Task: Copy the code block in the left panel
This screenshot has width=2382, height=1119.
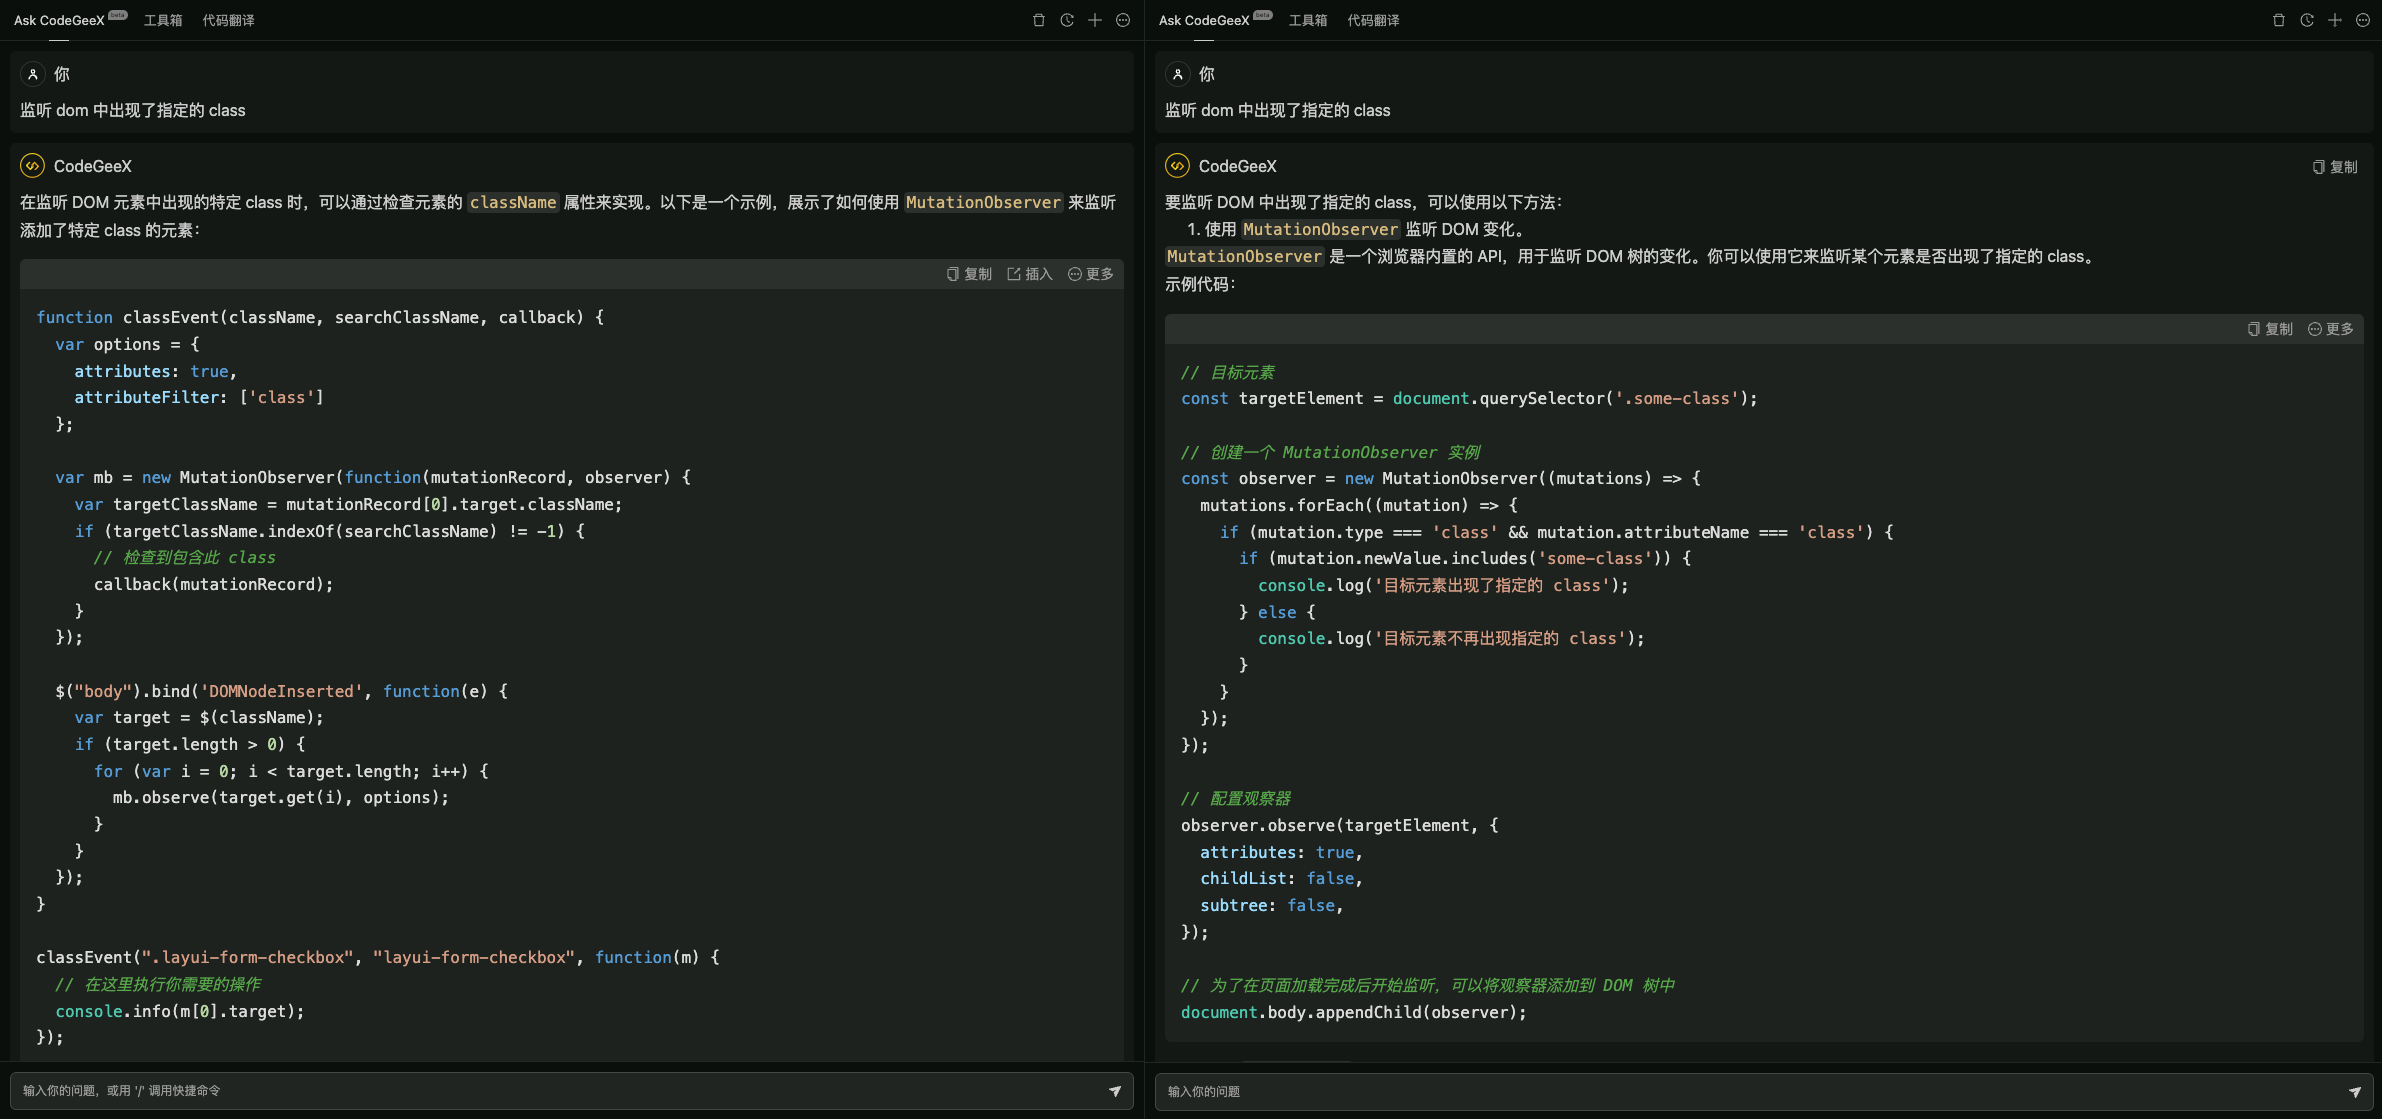Action: [x=969, y=274]
